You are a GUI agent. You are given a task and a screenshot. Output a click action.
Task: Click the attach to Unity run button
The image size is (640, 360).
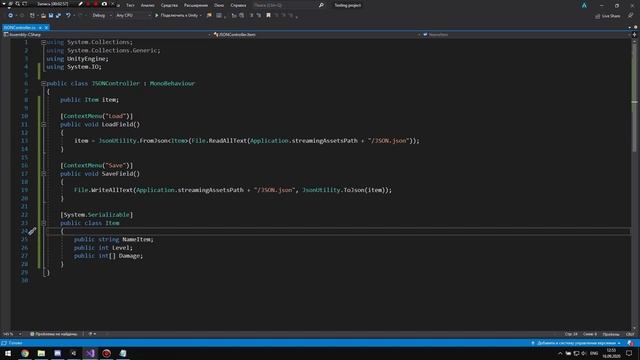(178, 16)
